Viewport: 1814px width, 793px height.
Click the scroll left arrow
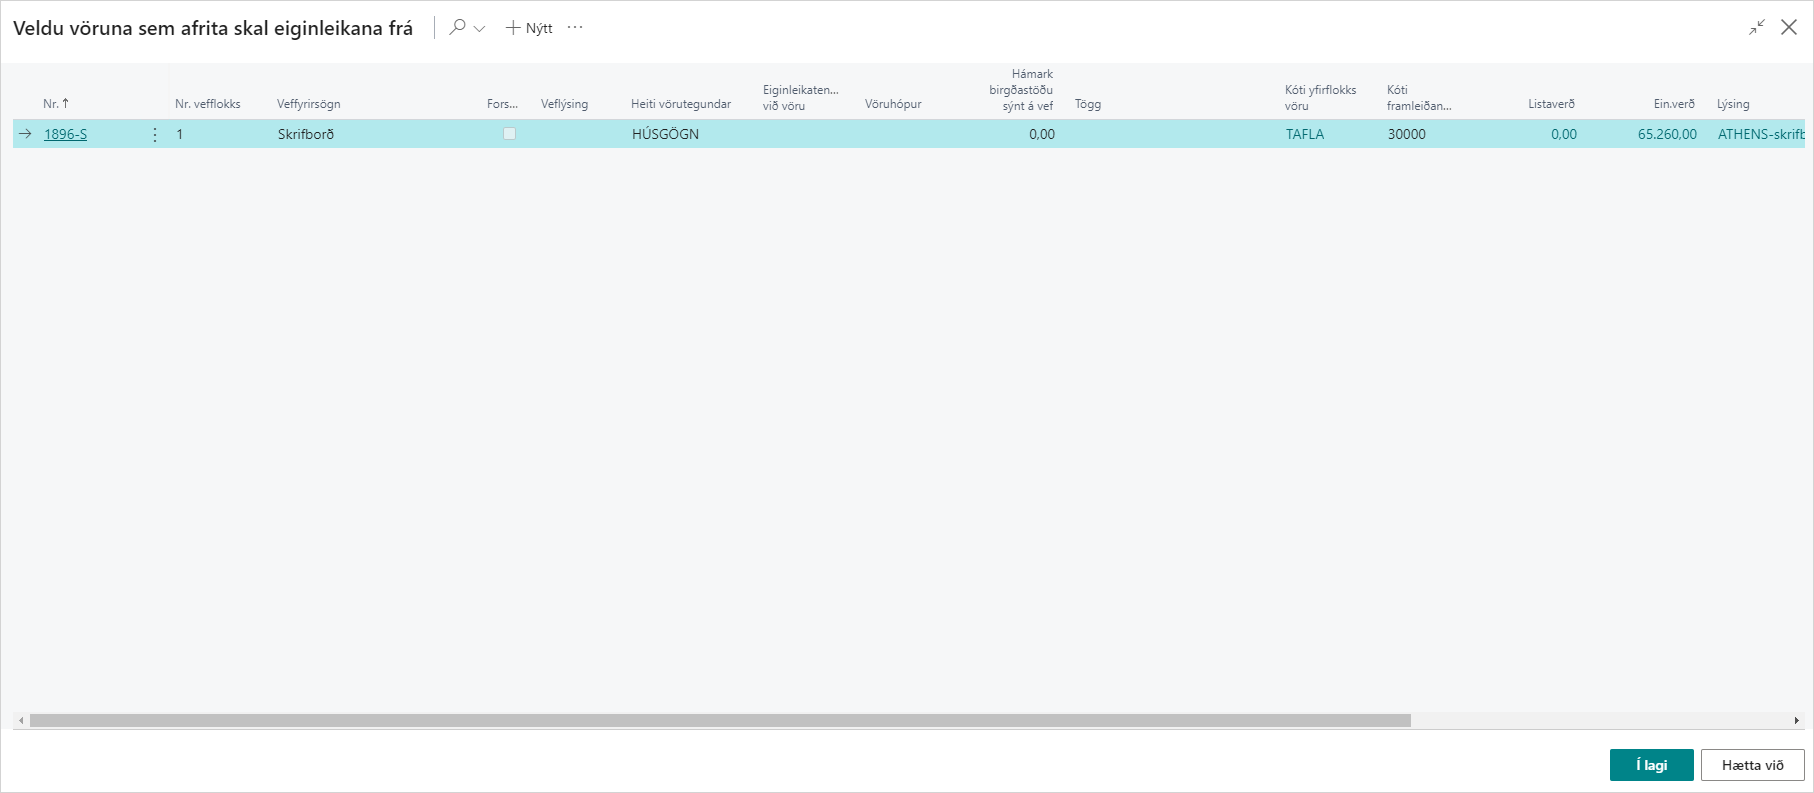[x=21, y=720]
